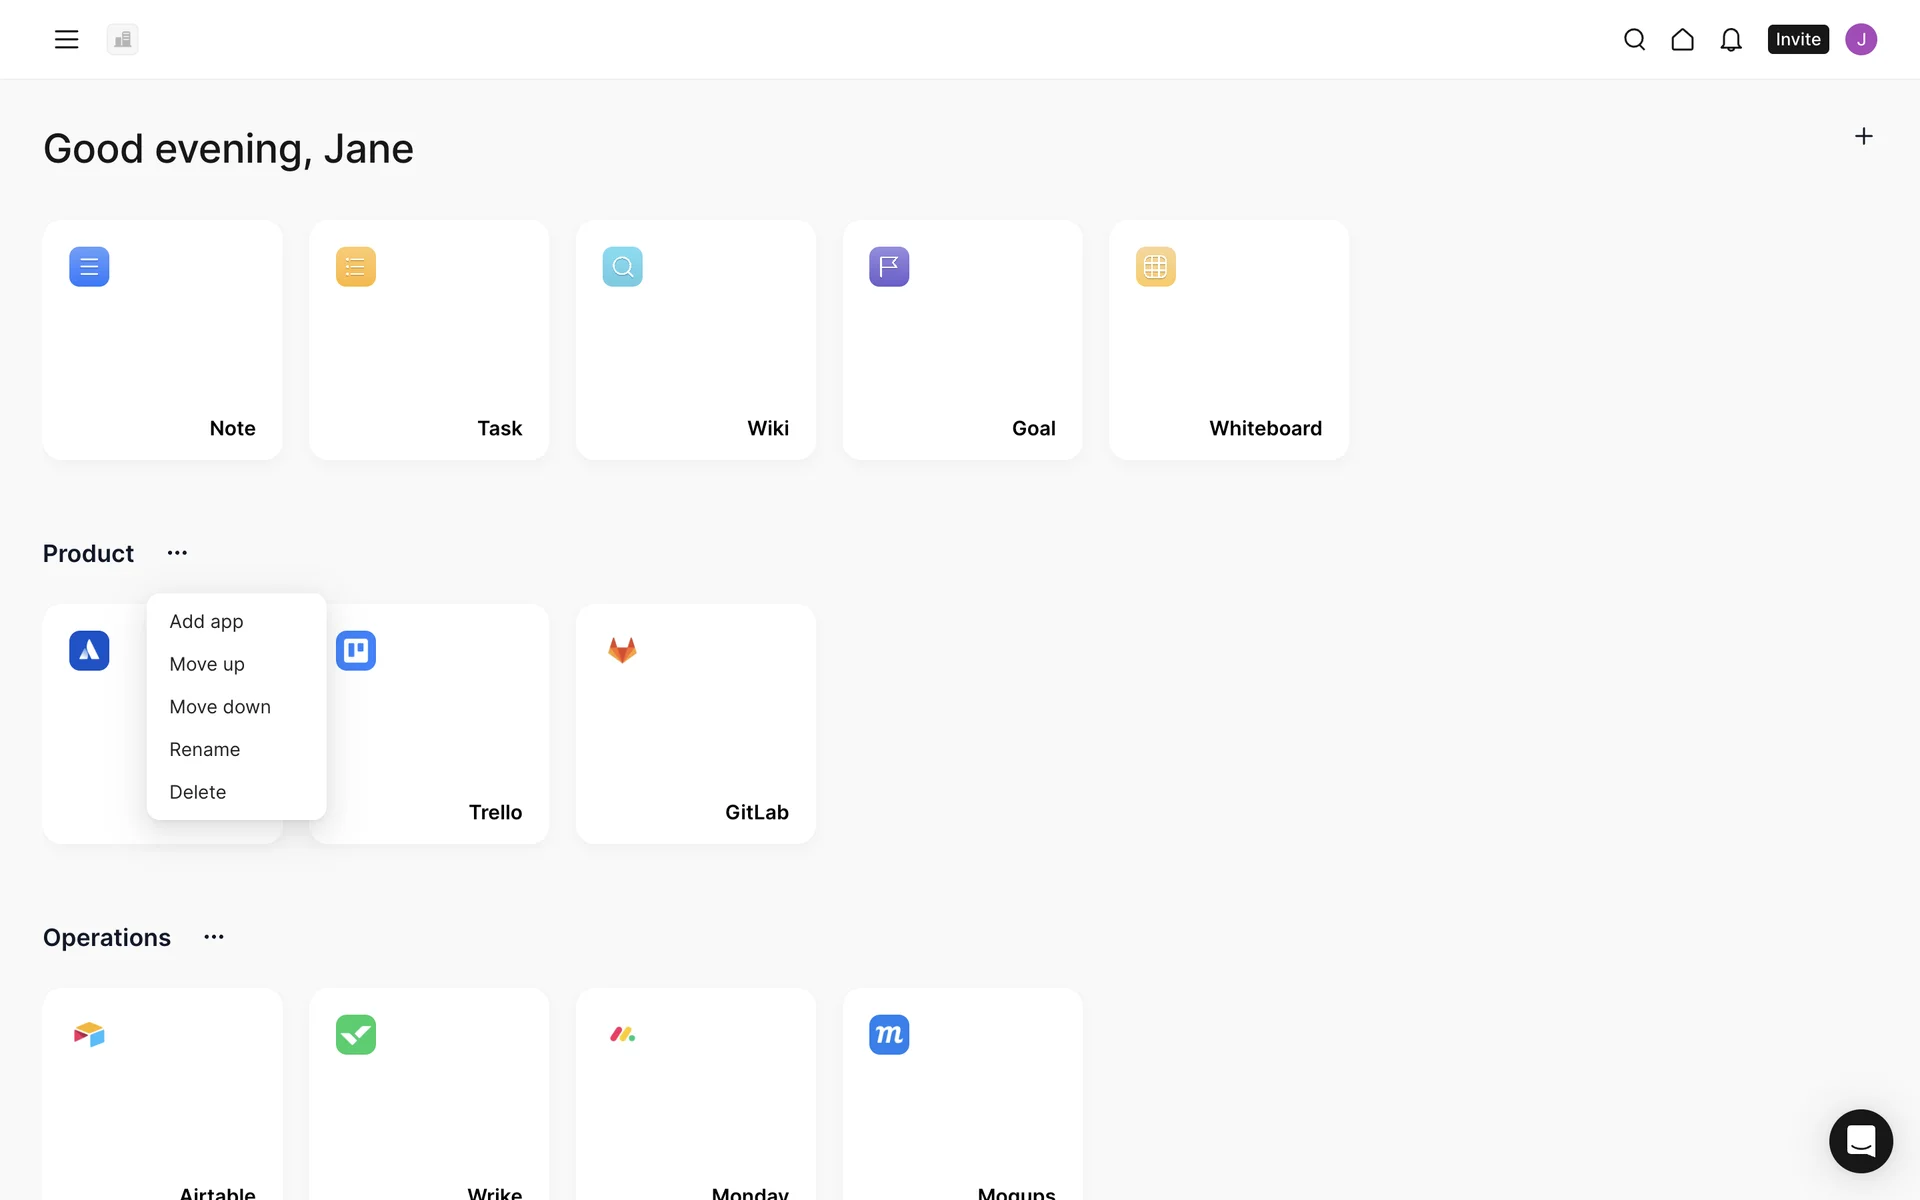Click the GitLab fox icon

(622, 650)
